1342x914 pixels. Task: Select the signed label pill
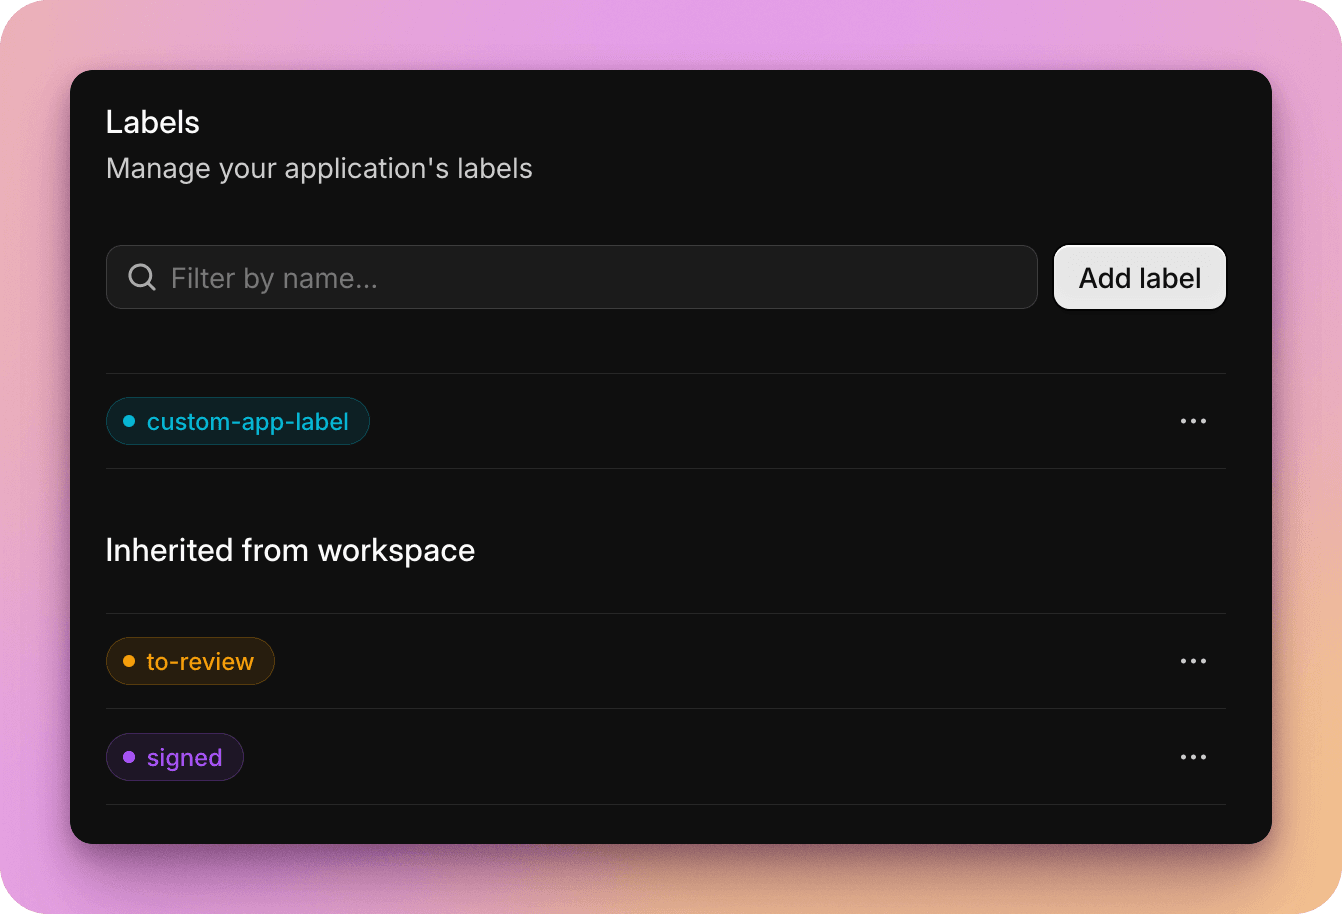coord(174,757)
